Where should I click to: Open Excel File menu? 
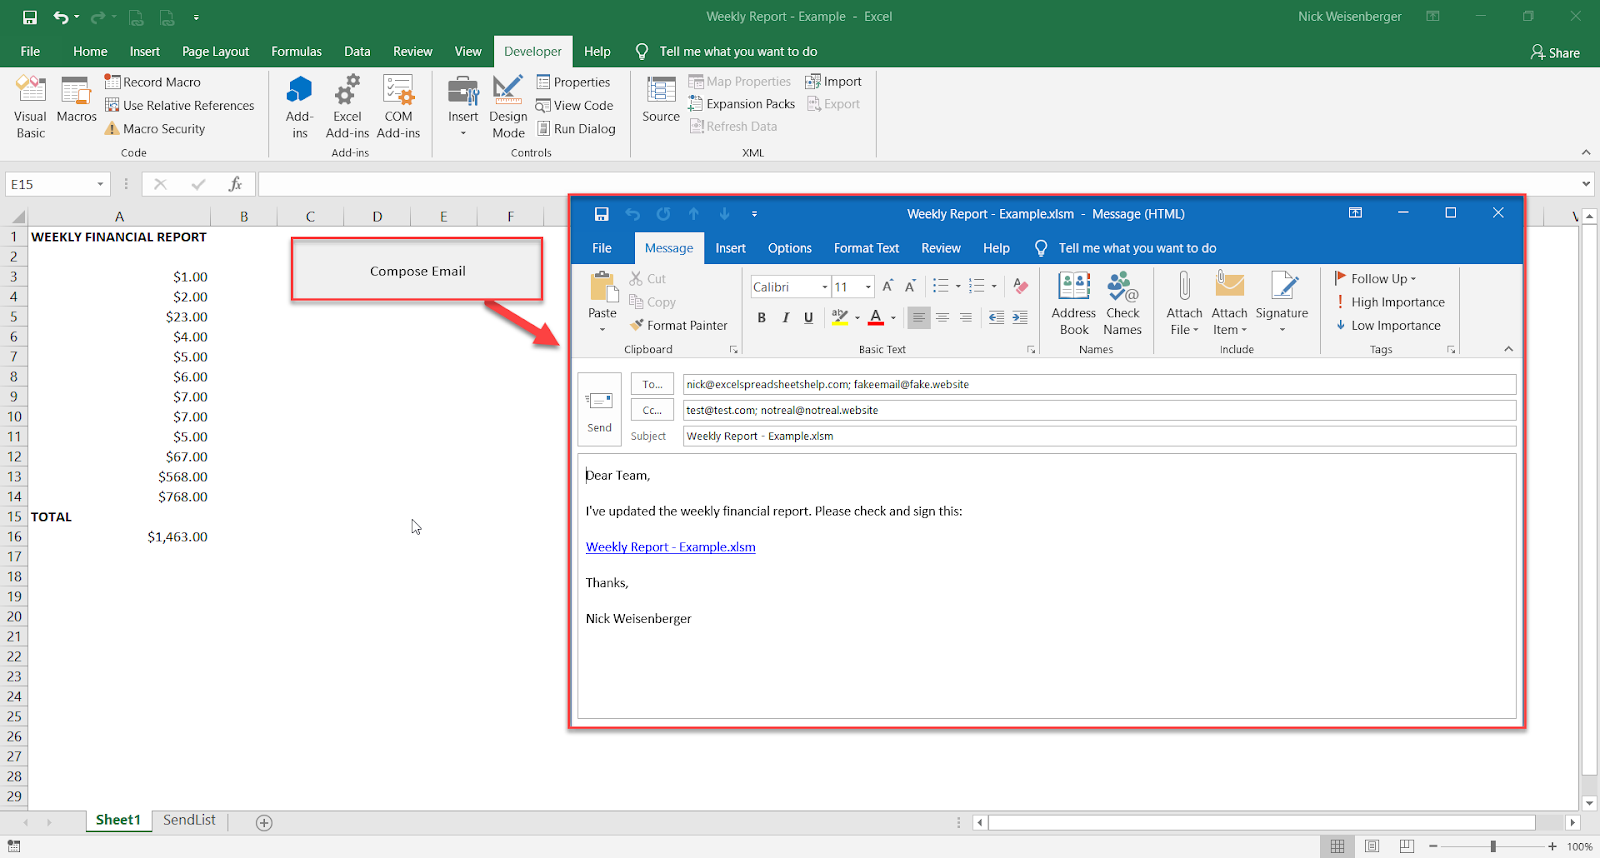(x=30, y=51)
